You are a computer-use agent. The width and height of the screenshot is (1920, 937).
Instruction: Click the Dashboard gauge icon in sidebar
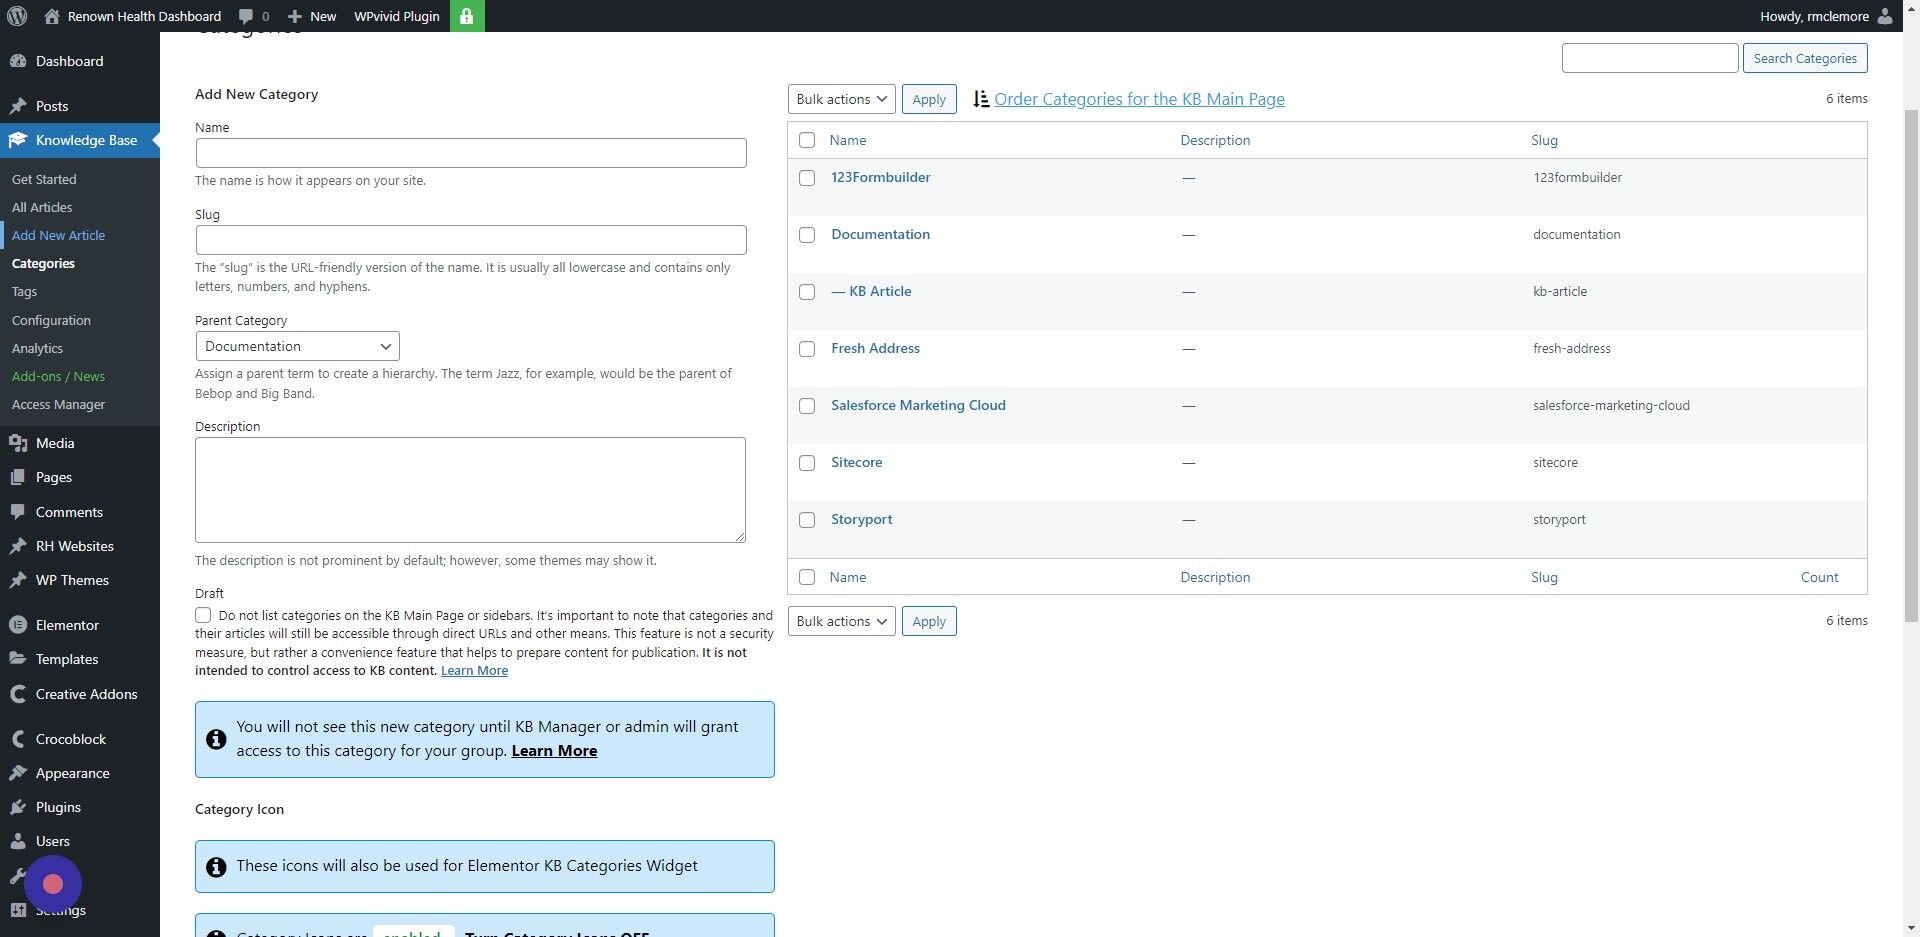[x=18, y=61]
